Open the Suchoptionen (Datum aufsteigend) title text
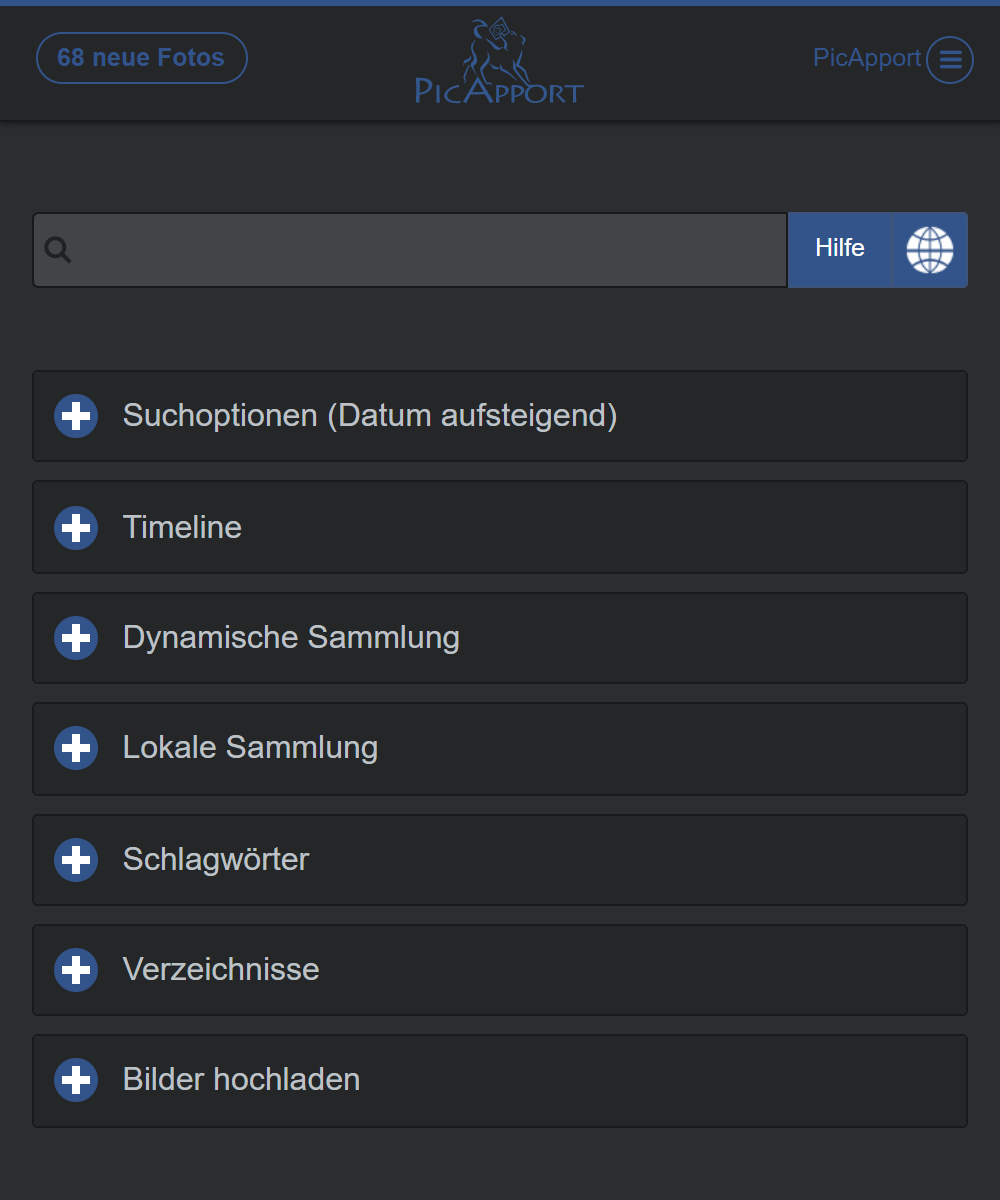The height and width of the screenshot is (1200, 1000). tap(370, 416)
